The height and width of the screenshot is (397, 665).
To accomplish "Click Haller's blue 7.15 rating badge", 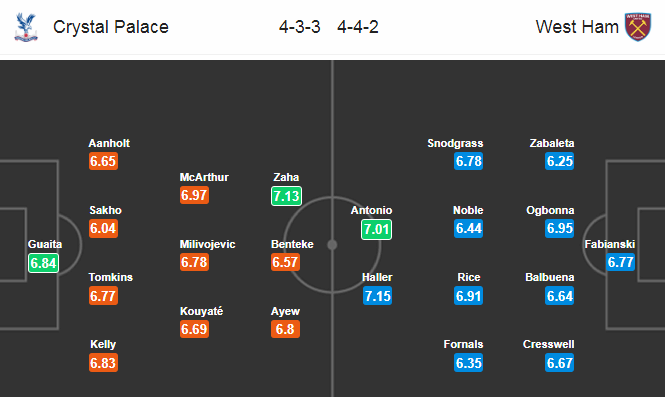I will pyautogui.click(x=377, y=296).
